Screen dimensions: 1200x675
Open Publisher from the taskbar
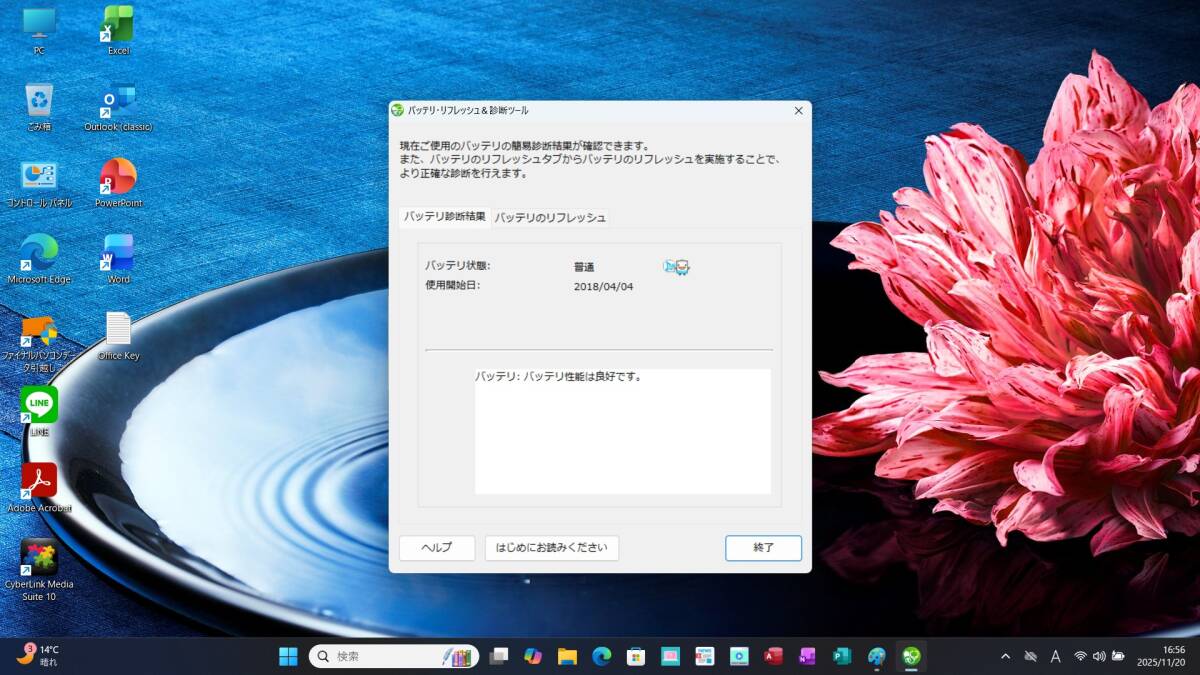pos(842,656)
